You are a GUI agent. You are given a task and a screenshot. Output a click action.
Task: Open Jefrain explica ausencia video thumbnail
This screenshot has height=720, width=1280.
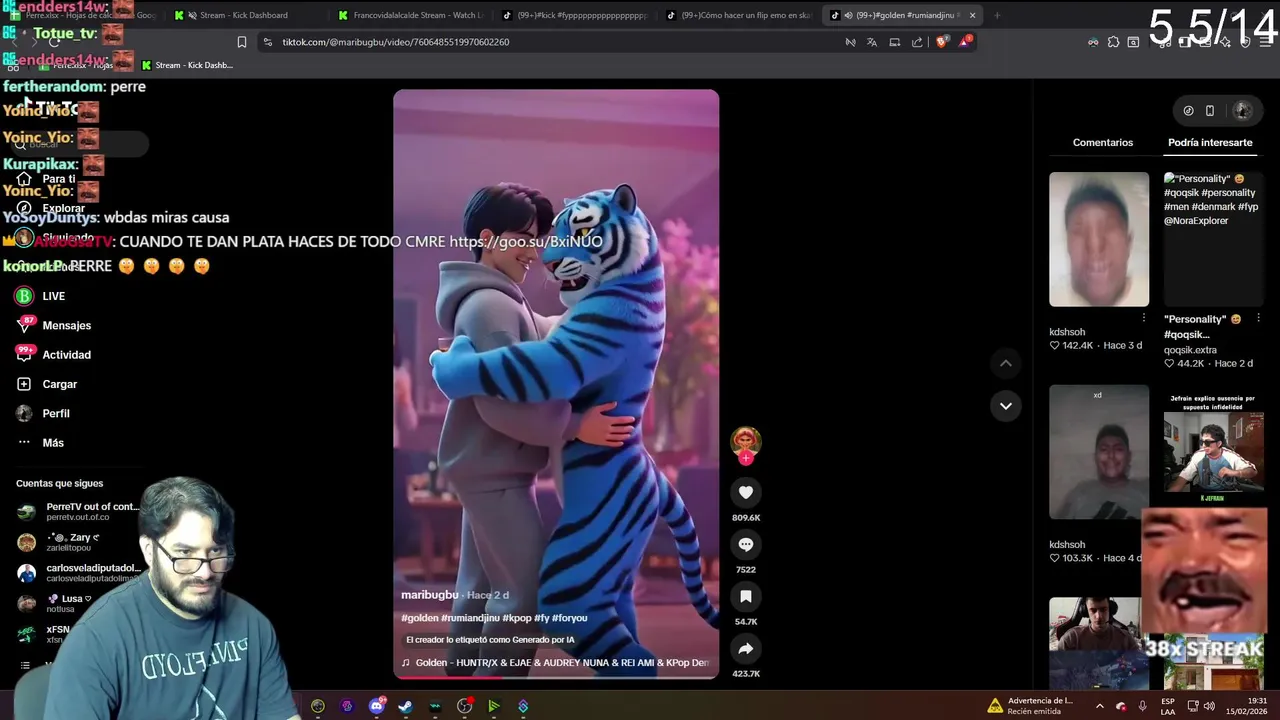[x=1213, y=447]
